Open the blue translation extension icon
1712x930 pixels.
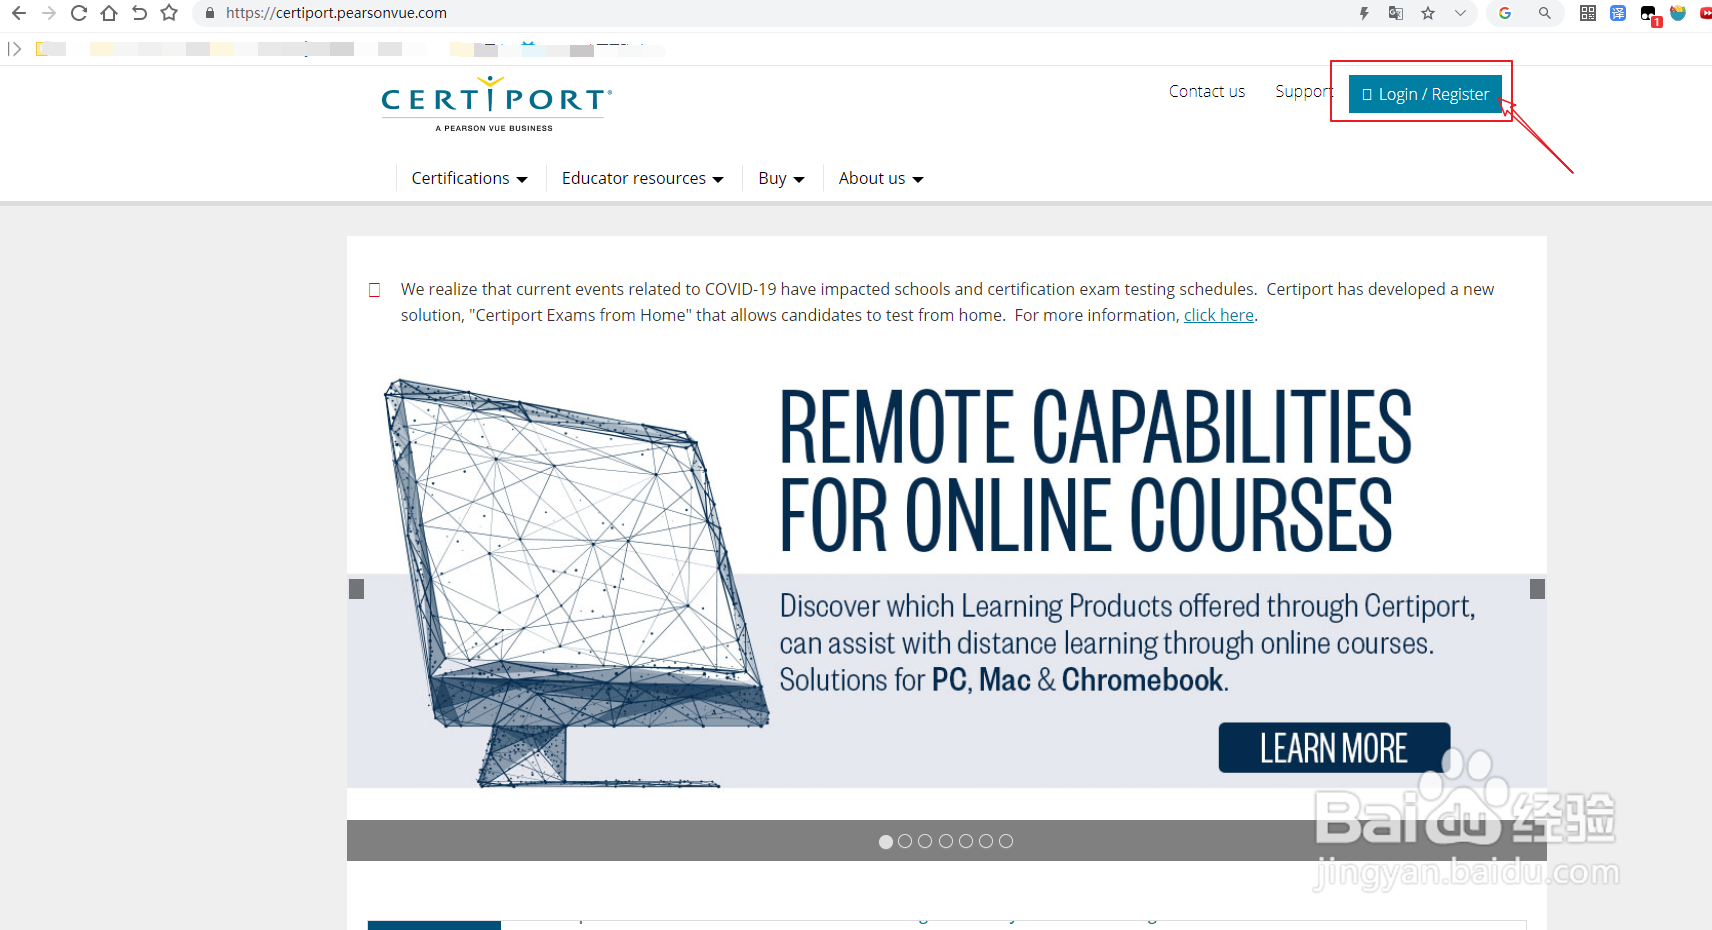click(x=1618, y=13)
